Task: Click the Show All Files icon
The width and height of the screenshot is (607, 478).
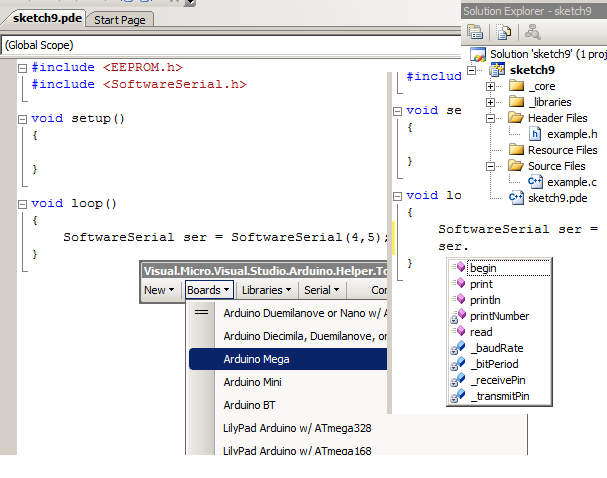Action: coord(504,33)
